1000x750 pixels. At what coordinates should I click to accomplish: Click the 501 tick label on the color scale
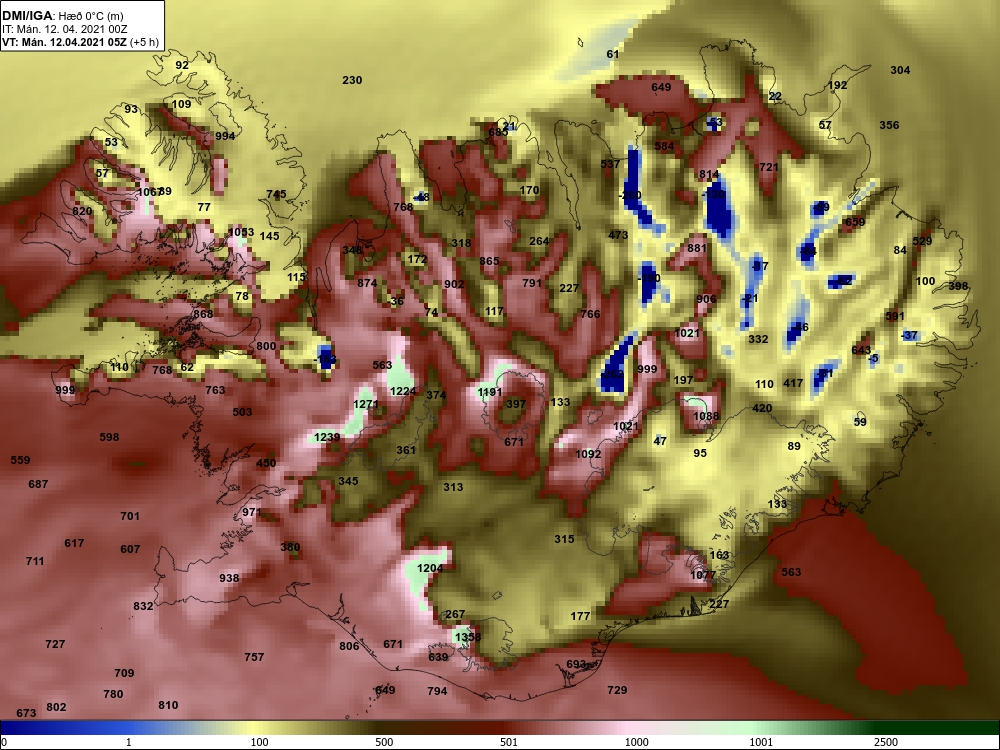point(508,742)
